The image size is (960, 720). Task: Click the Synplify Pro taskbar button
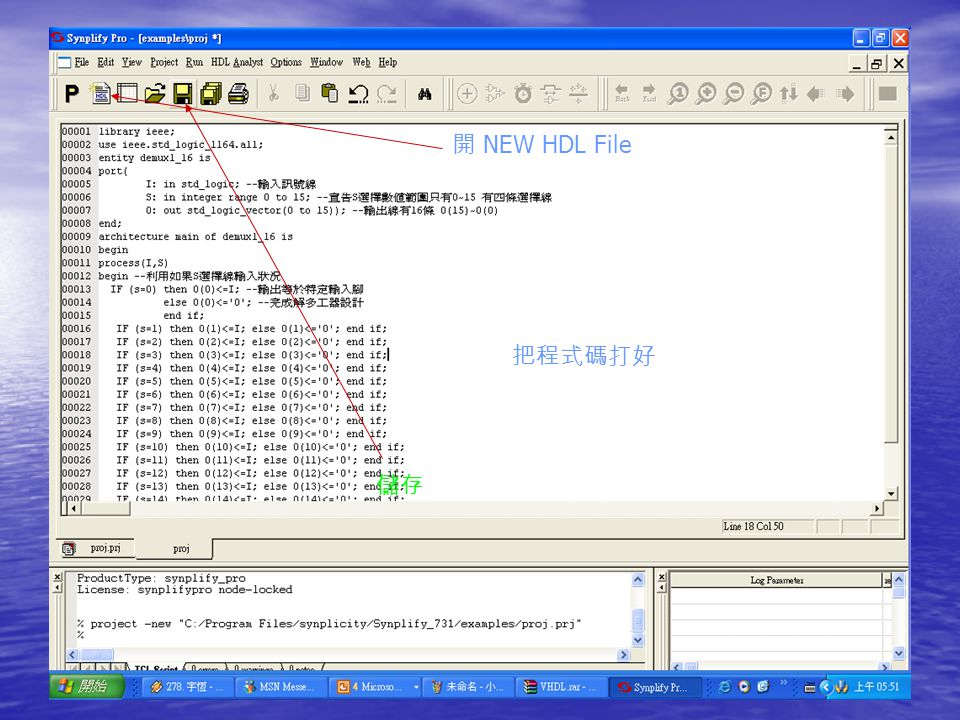pyautogui.click(x=654, y=687)
